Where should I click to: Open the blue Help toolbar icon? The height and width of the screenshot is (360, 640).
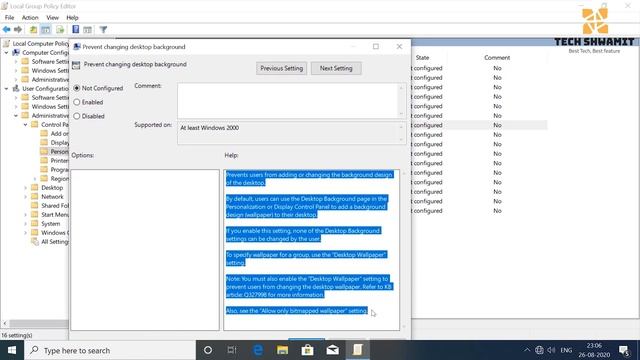[76, 29]
